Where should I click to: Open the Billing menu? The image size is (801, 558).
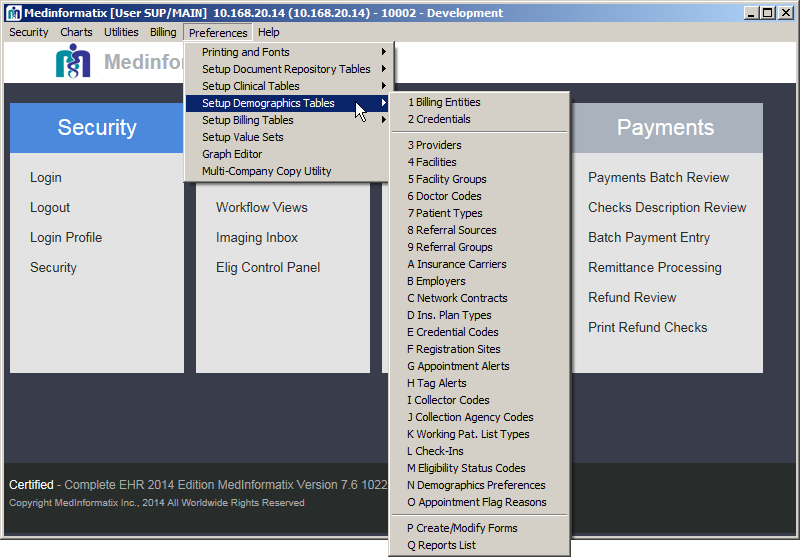[x=163, y=32]
